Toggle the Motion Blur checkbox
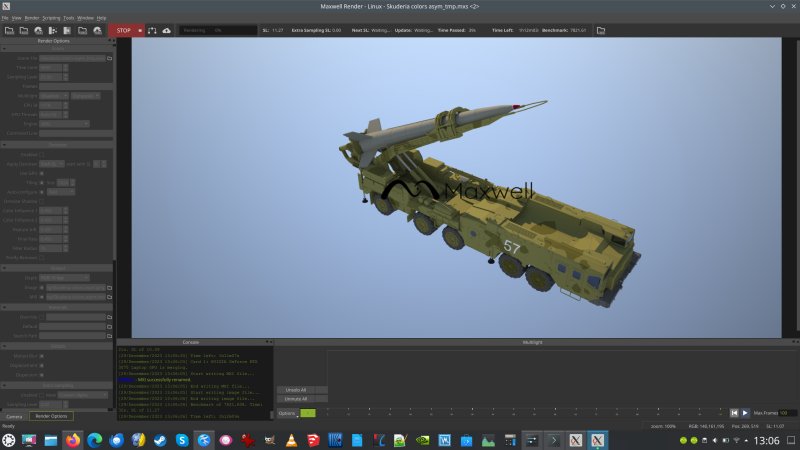Viewport: 800px width, 450px height. [43, 354]
